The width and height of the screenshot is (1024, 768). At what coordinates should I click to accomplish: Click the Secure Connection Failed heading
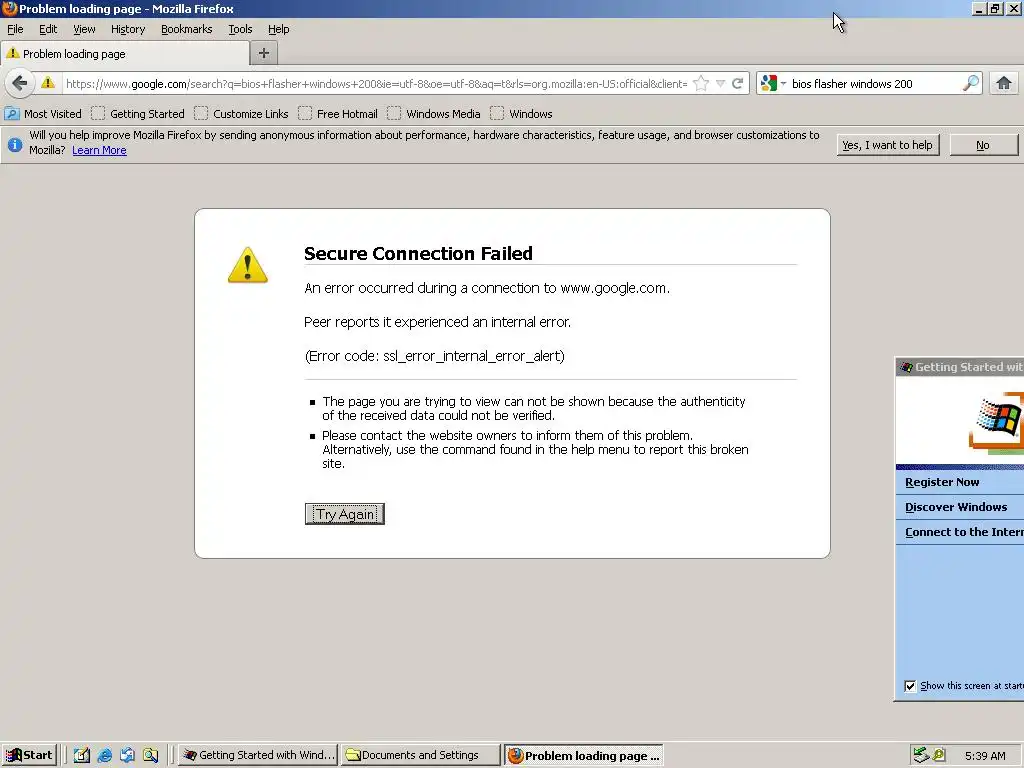point(418,253)
